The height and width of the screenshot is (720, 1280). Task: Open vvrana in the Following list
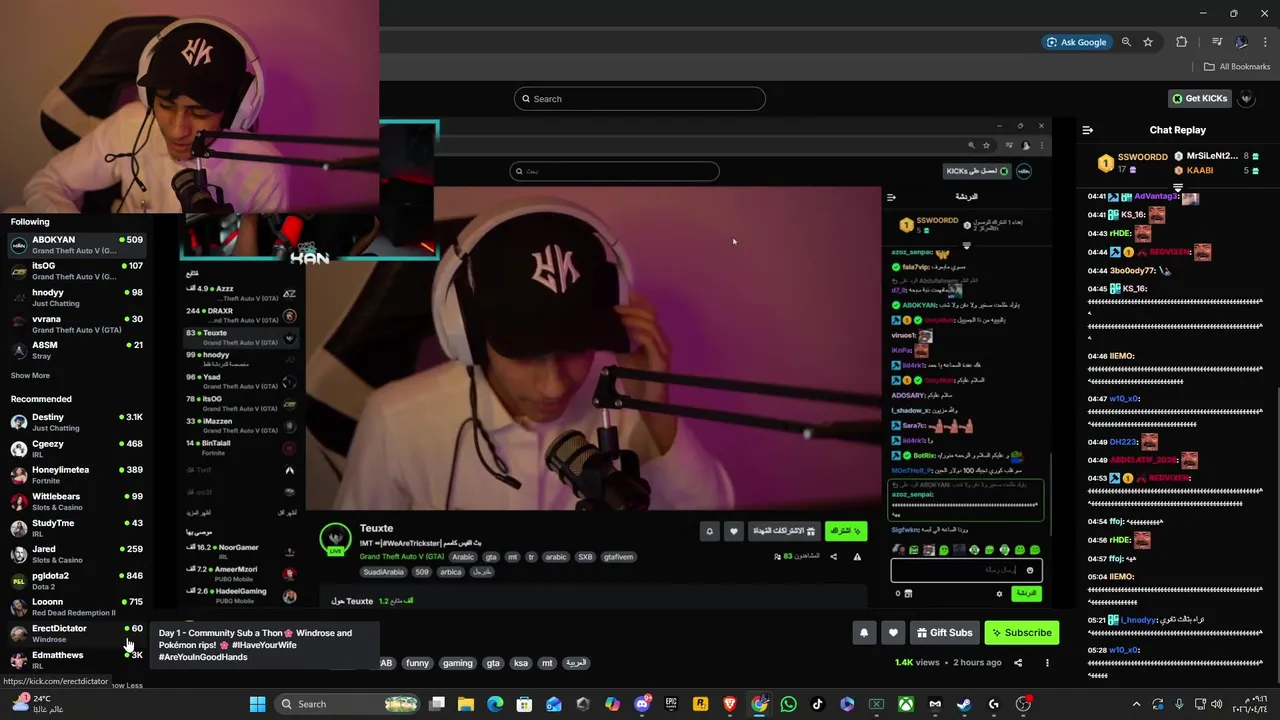(77, 324)
